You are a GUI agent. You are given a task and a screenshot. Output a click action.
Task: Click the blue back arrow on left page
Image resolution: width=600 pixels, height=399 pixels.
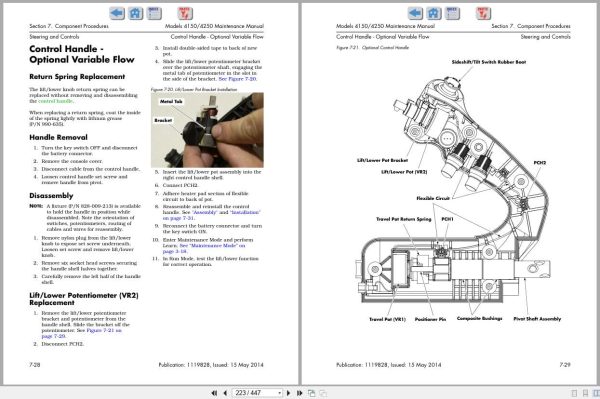117,13
